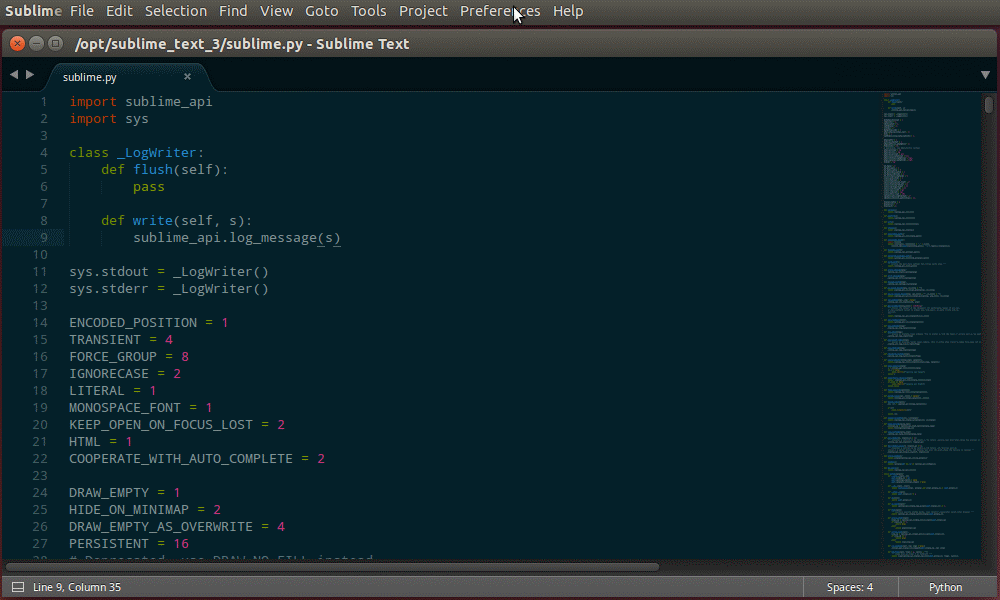1000x600 pixels.
Task: Click 'sublime_api.log_message(s)' on line 9
Action: pyautogui.click(x=237, y=238)
